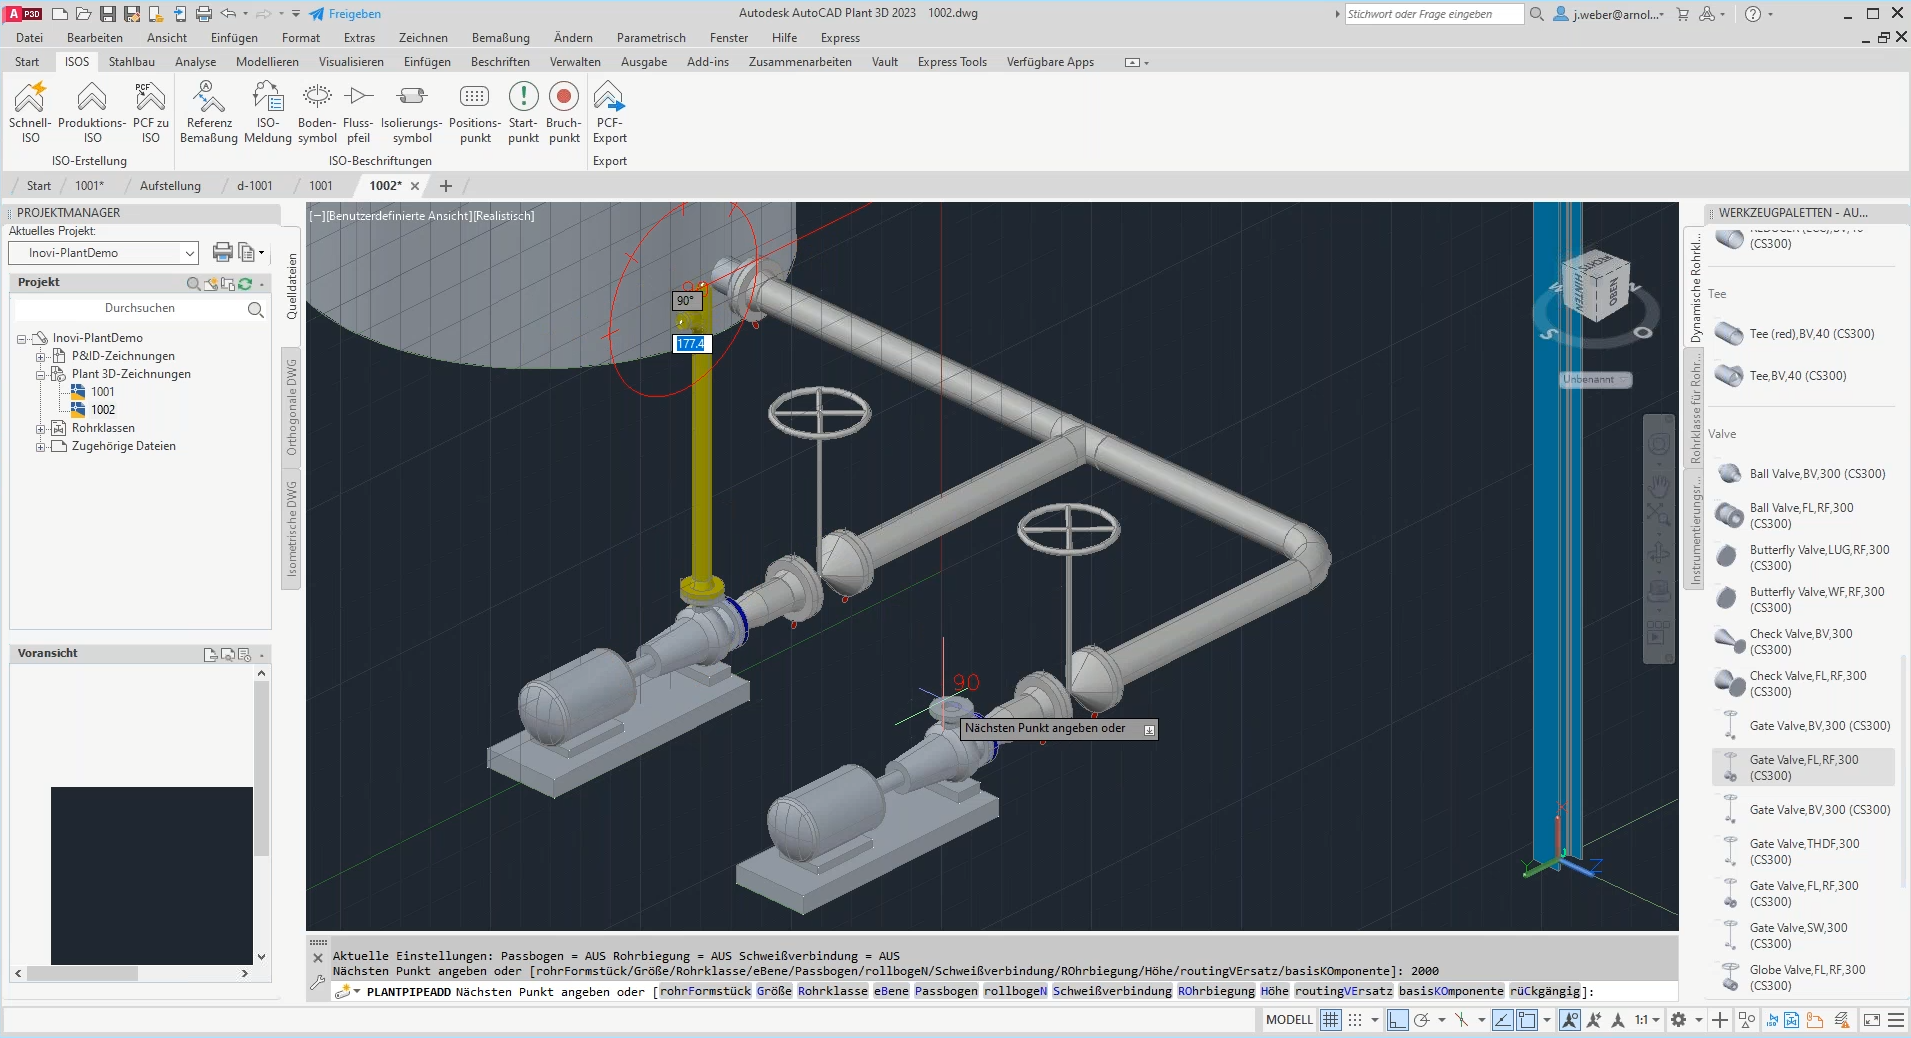Add a Bruchpunkt marker

pos(564,112)
